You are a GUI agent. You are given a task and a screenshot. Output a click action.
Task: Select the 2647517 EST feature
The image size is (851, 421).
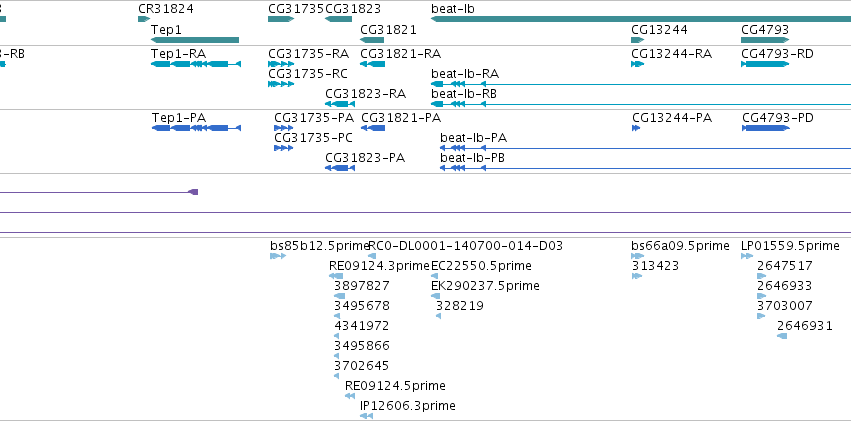(x=761, y=276)
